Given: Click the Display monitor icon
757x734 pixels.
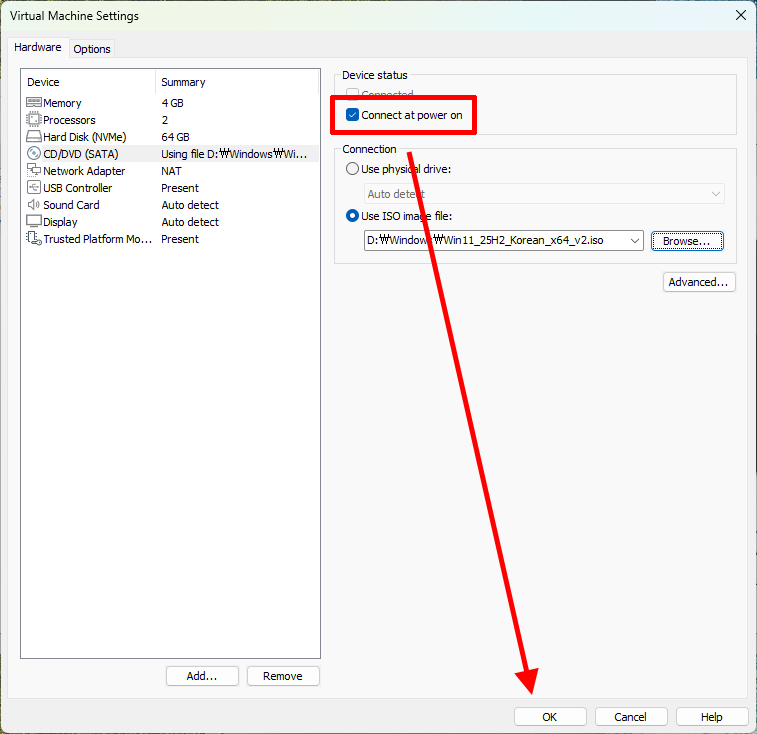Looking at the screenshot, I should tap(34, 221).
